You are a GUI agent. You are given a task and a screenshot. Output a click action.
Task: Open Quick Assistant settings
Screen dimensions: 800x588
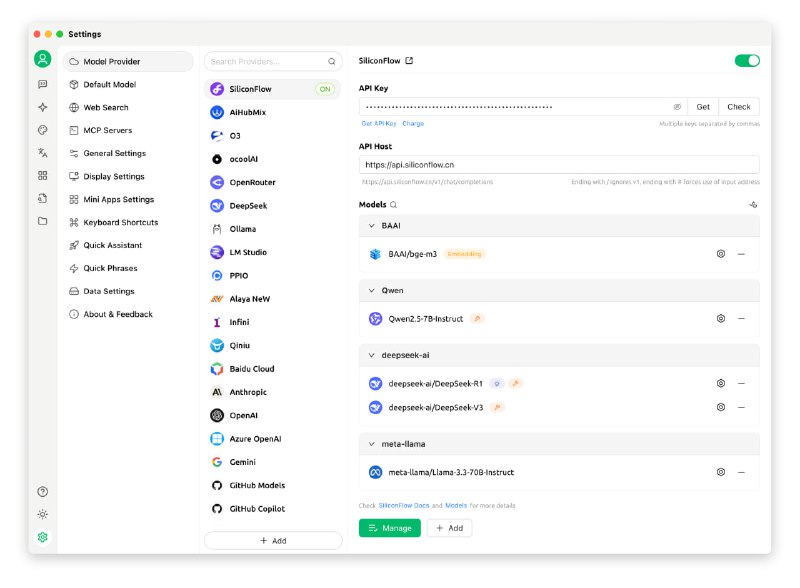point(128,246)
